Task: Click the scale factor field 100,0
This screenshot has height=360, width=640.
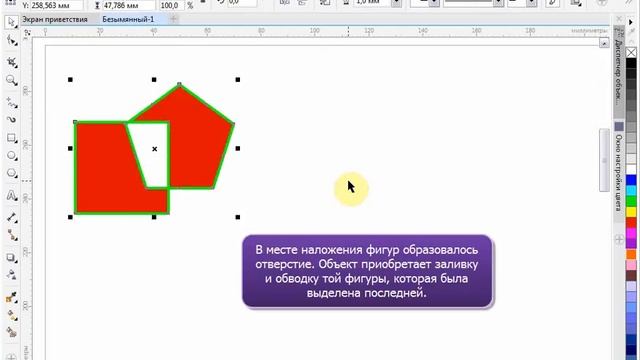Action: (x=171, y=5)
